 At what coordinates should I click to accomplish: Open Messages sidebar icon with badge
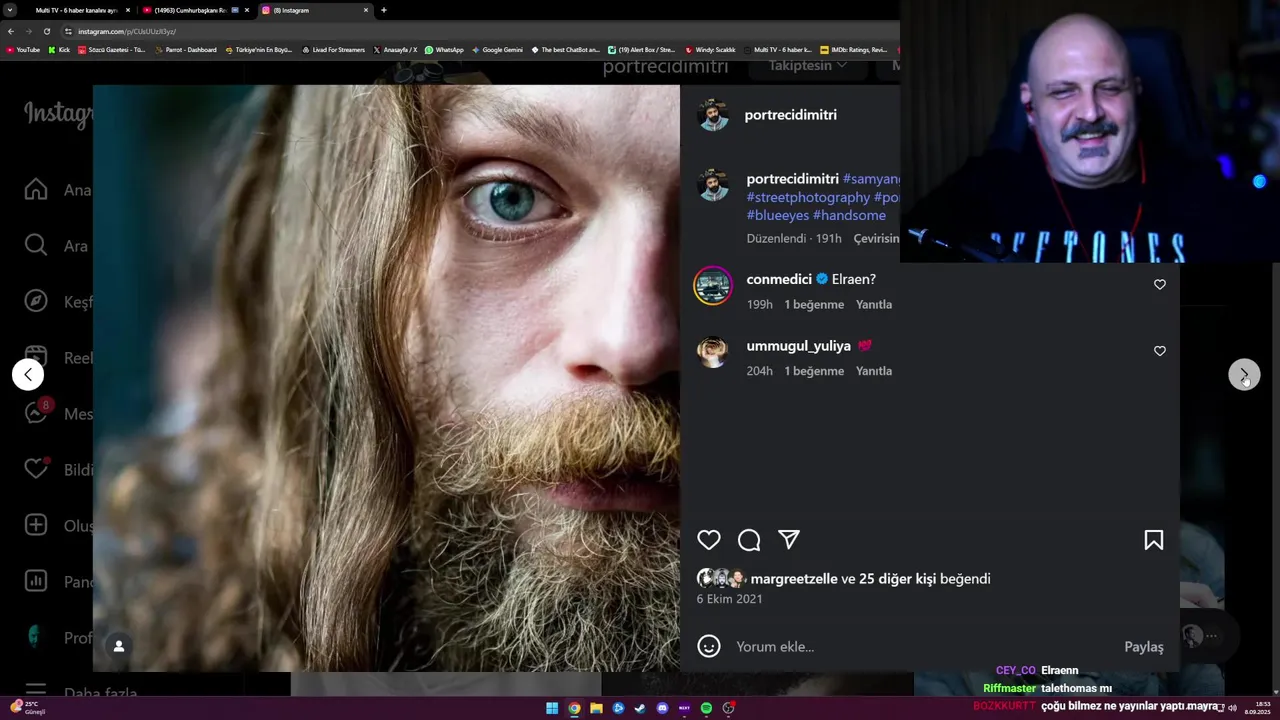(38, 411)
